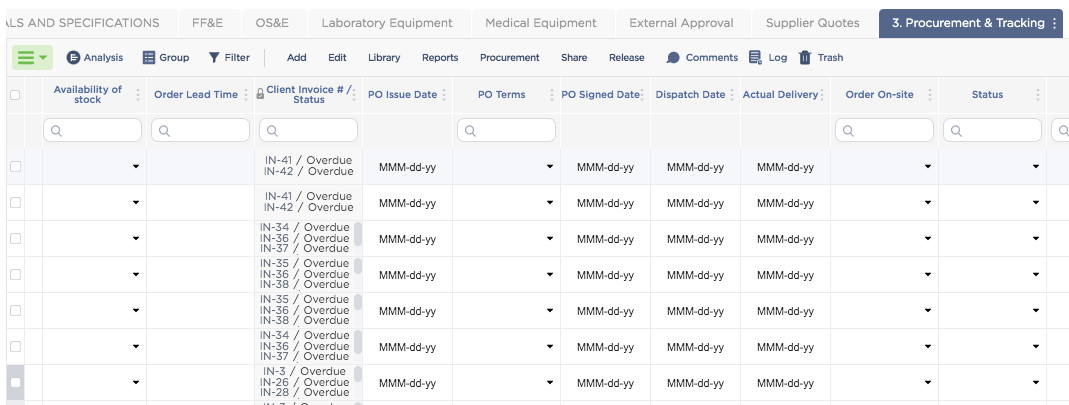The height and width of the screenshot is (405, 1069).
Task: Open the Log icon
Action: (x=755, y=58)
